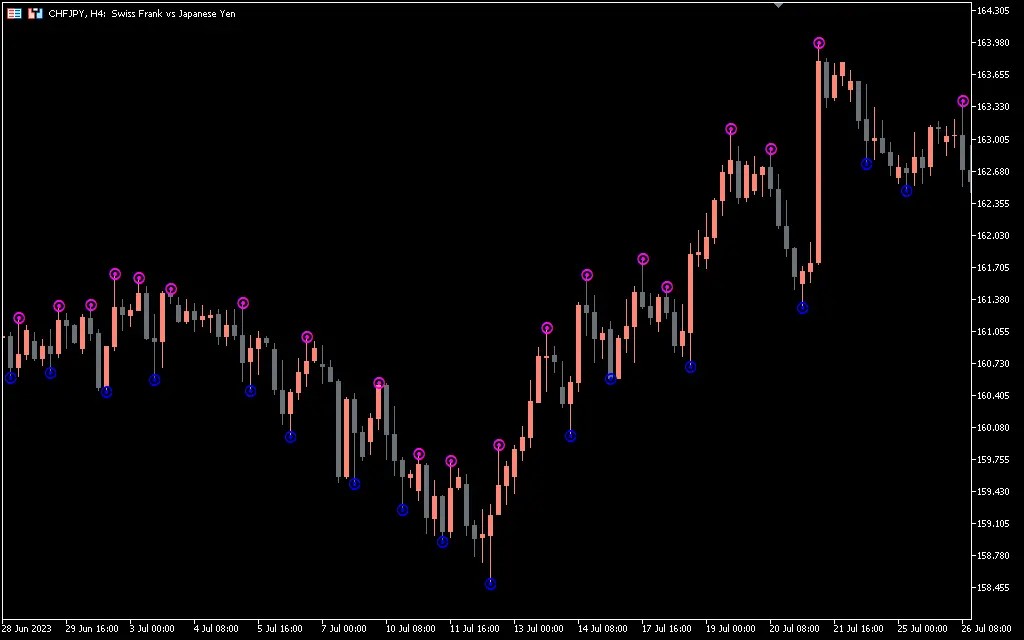Viewport: 1024px width, 640px height.
Task: Select the lowest blue fractal marker on chart
Action: [x=490, y=584]
